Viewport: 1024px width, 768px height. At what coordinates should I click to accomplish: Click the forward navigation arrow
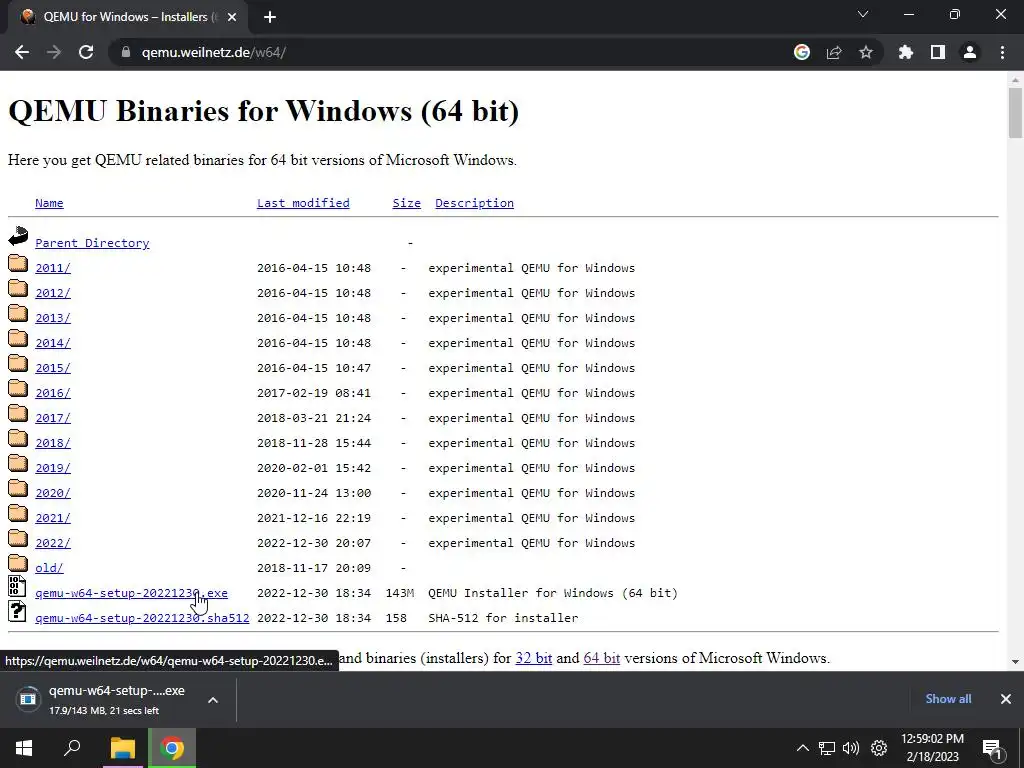(x=54, y=52)
